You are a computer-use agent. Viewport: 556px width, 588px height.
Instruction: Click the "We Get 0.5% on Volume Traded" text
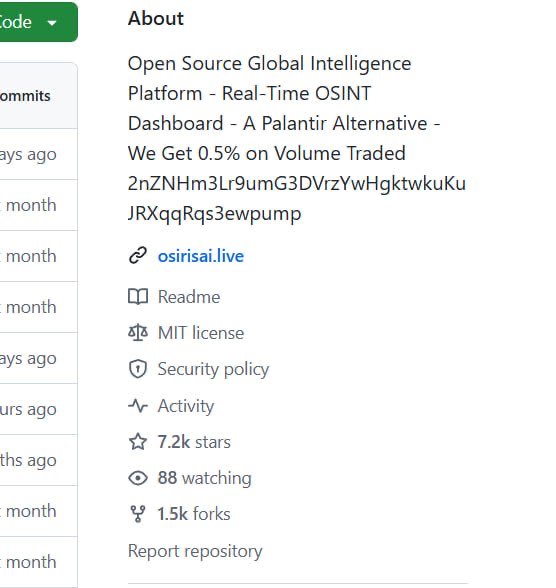point(267,153)
